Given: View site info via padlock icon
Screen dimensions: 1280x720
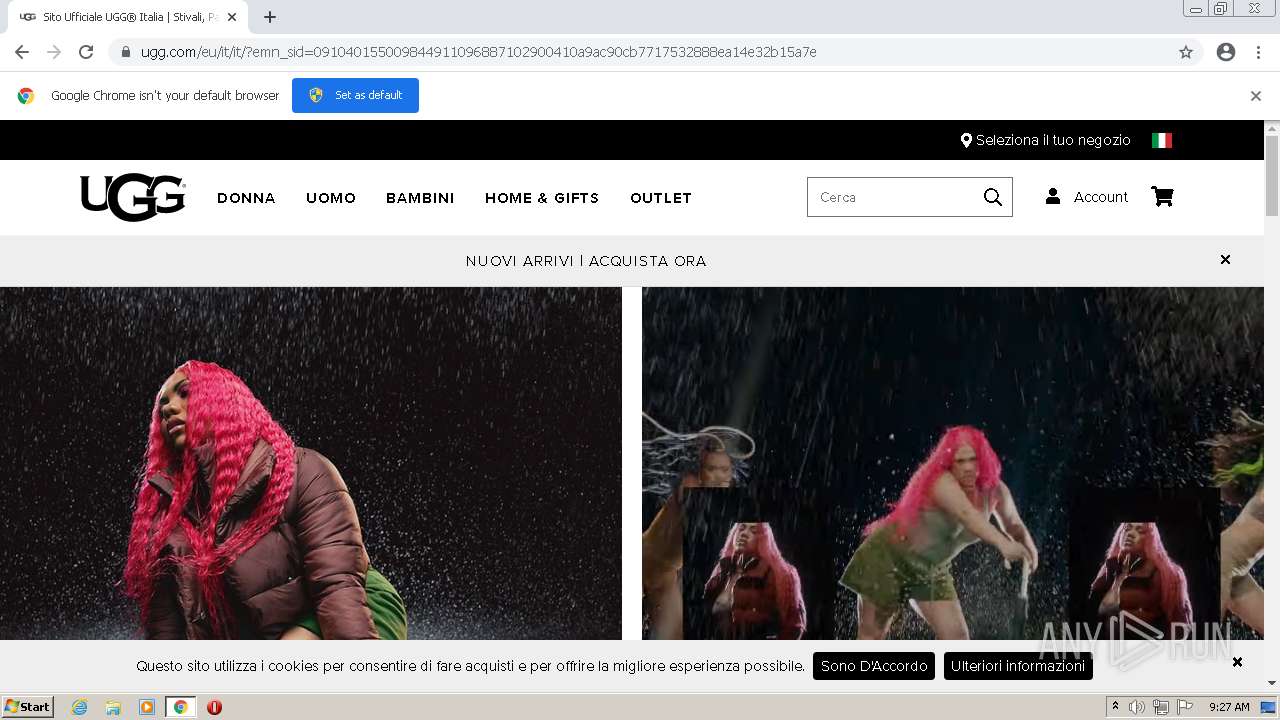Looking at the screenshot, I should coord(125,52).
